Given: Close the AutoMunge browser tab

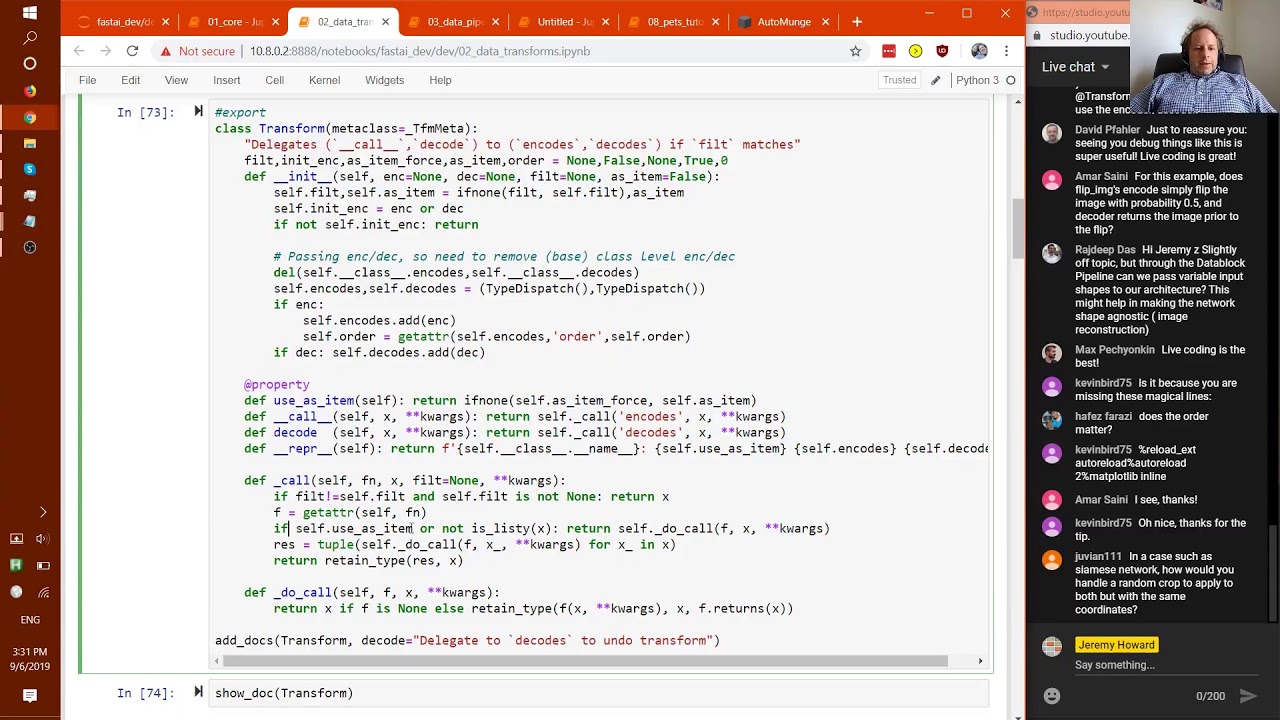Looking at the screenshot, I should [825, 22].
